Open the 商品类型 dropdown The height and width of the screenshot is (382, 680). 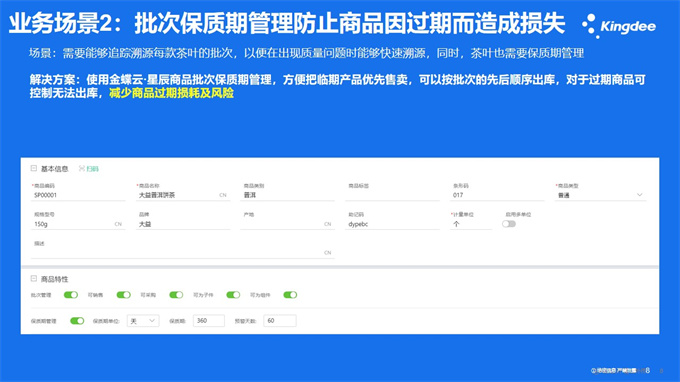click(x=601, y=195)
